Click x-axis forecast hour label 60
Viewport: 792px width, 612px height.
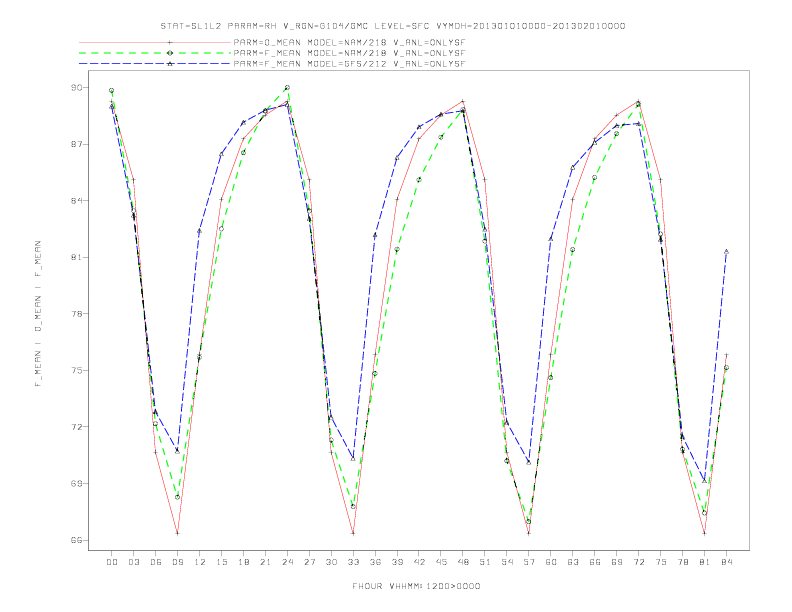(x=551, y=562)
